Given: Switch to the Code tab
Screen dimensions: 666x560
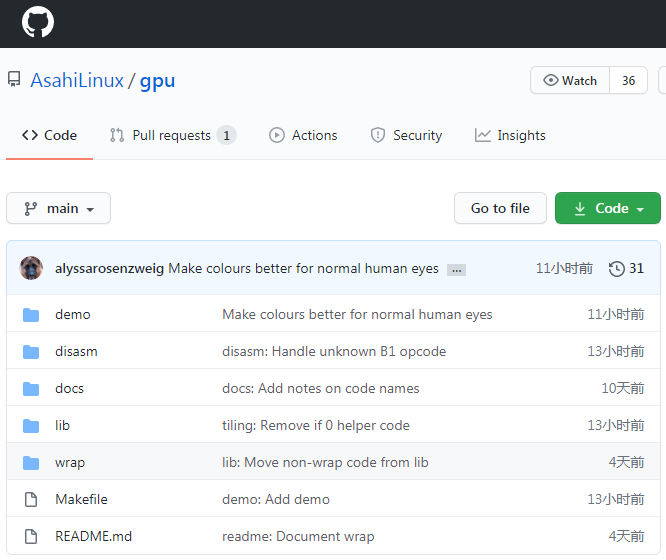Looking at the screenshot, I should point(49,136).
